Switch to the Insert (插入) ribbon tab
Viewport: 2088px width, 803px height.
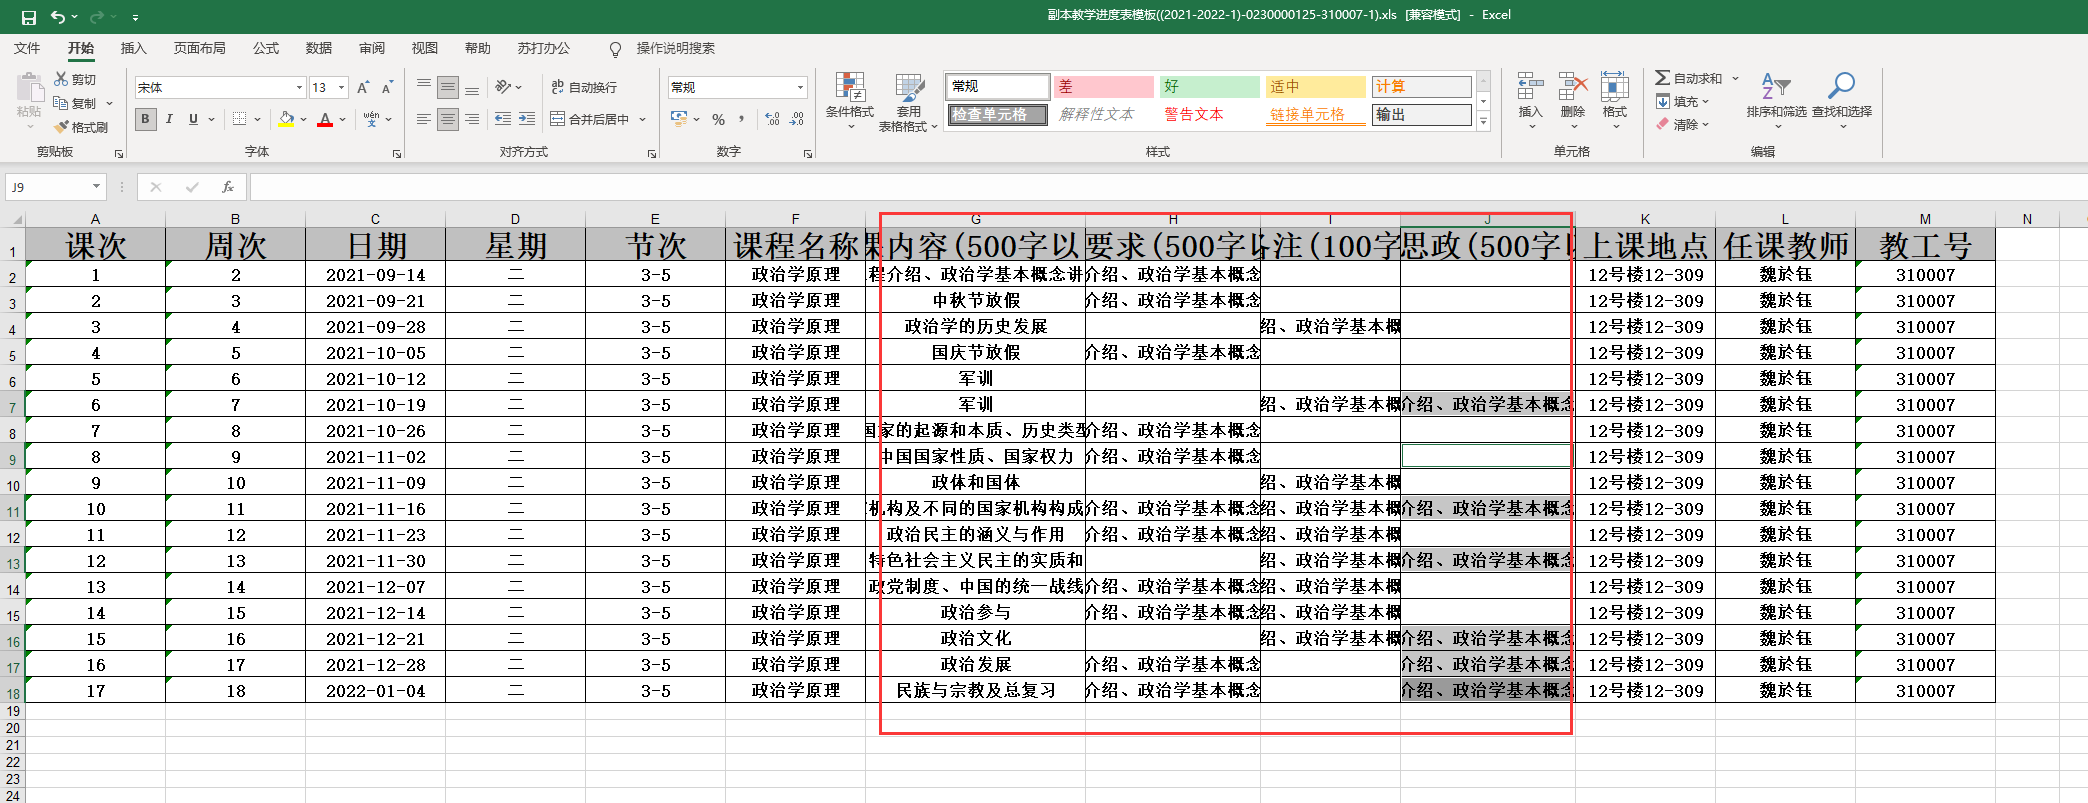133,48
